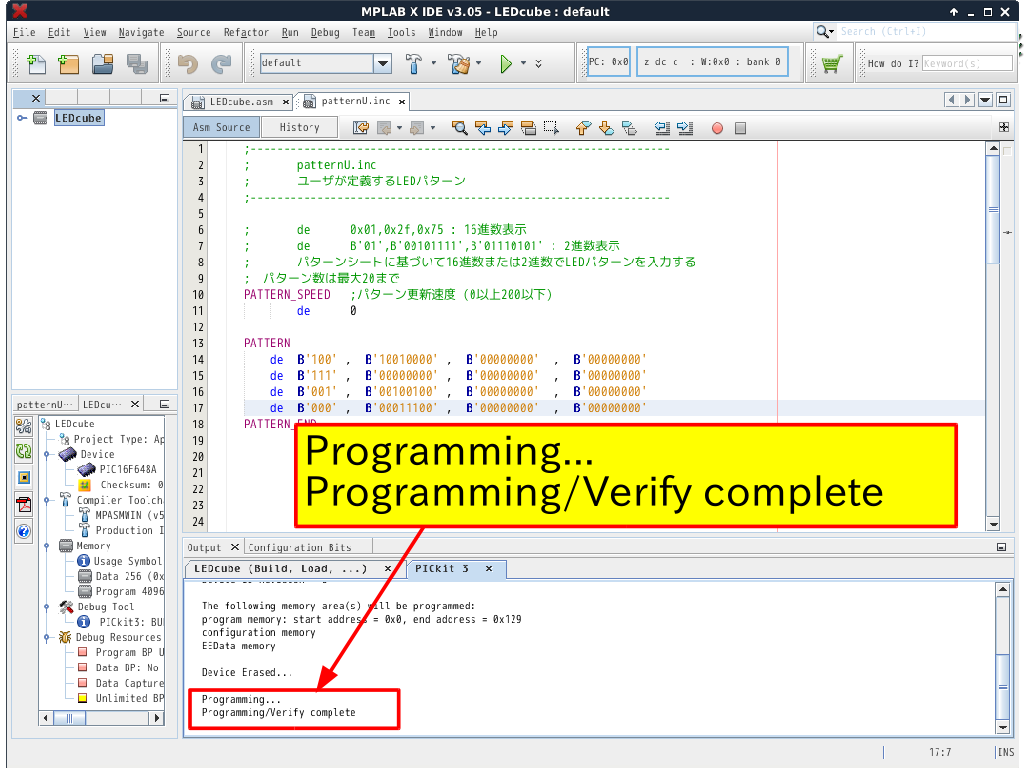Viewport: 1024px width, 768px height.
Task: Go to the previous bookmark icon
Action: [583, 128]
